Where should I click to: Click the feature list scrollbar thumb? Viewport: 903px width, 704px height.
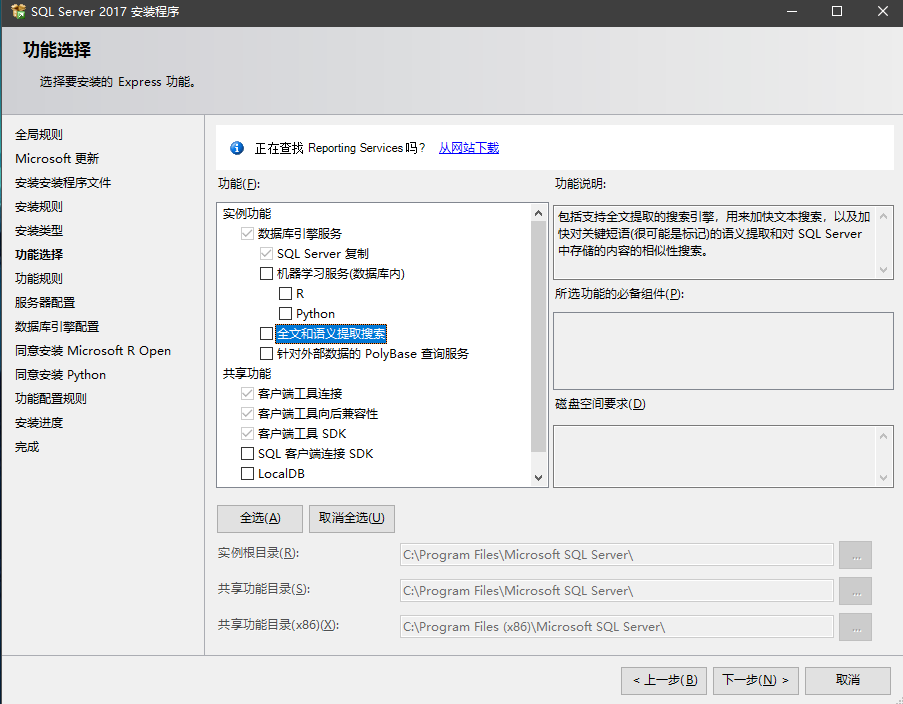point(538,337)
